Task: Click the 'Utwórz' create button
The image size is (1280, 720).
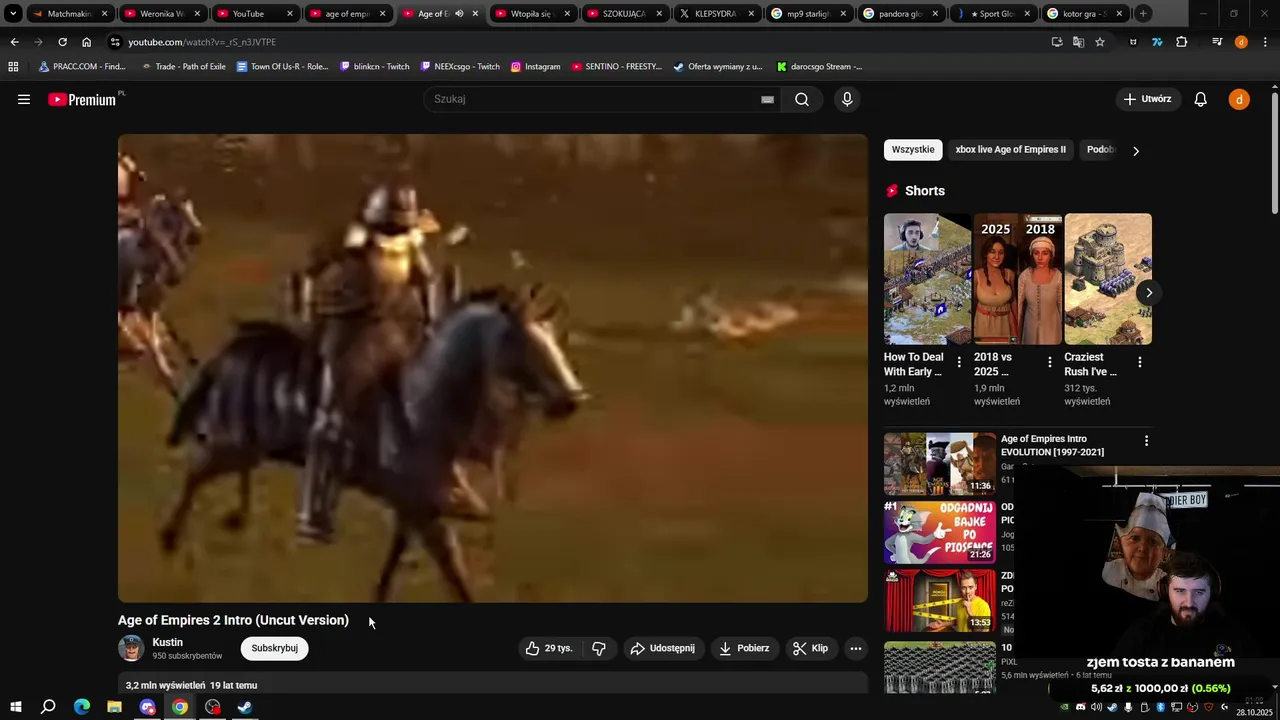Action: (1147, 99)
